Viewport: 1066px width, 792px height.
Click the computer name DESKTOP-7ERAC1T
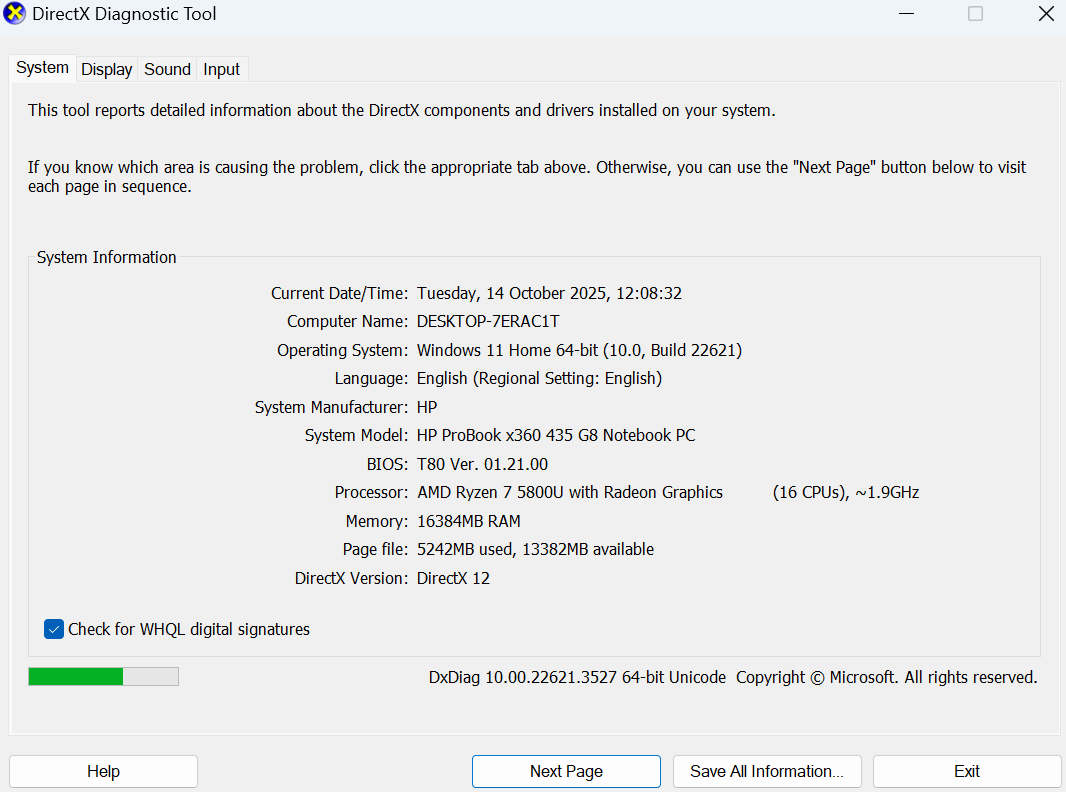coord(488,321)
